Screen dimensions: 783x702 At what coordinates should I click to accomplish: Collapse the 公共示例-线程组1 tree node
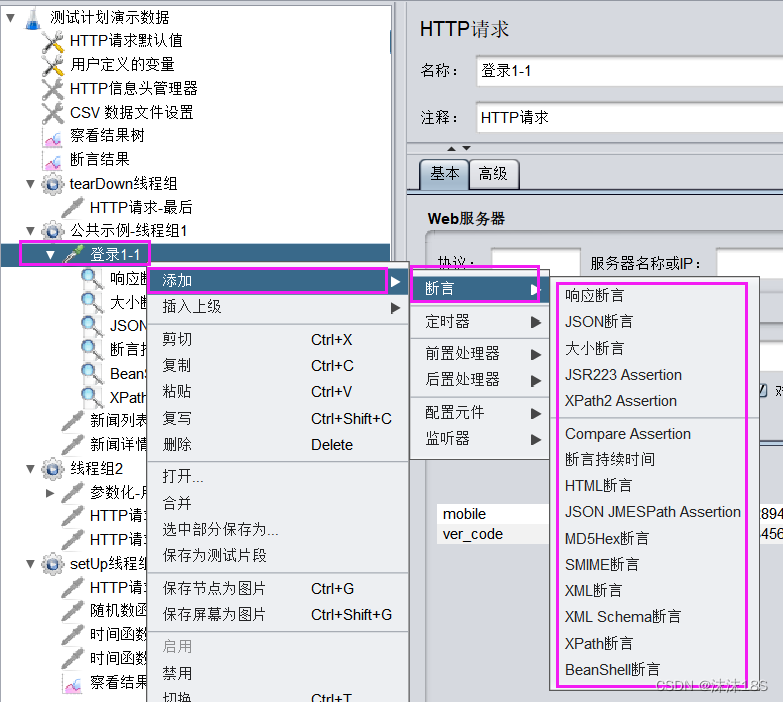pos(30,231)
